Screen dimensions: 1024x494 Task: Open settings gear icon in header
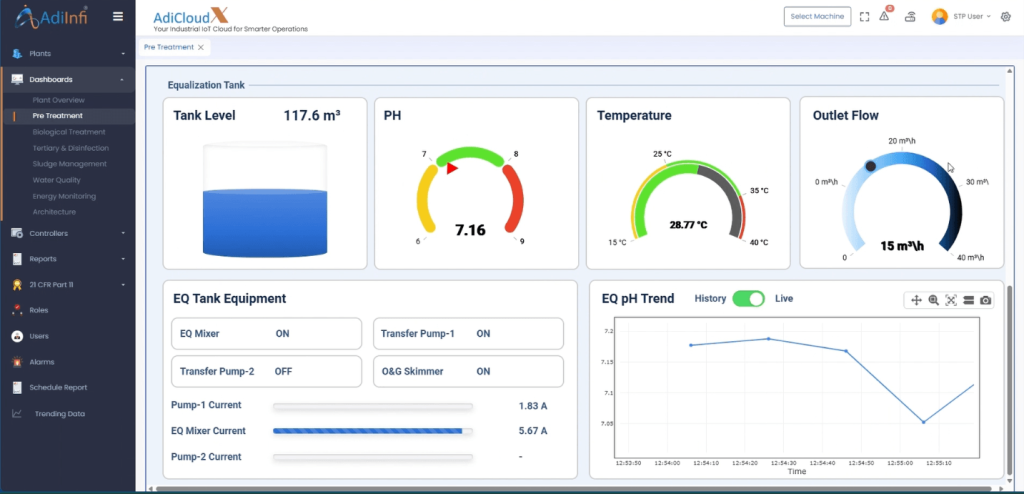[1005, 16]
